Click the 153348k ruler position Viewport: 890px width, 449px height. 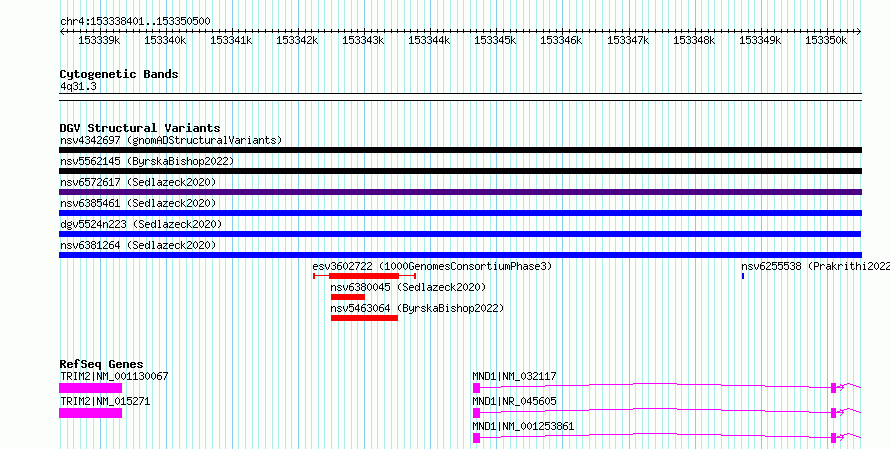(x=694, y=40)
